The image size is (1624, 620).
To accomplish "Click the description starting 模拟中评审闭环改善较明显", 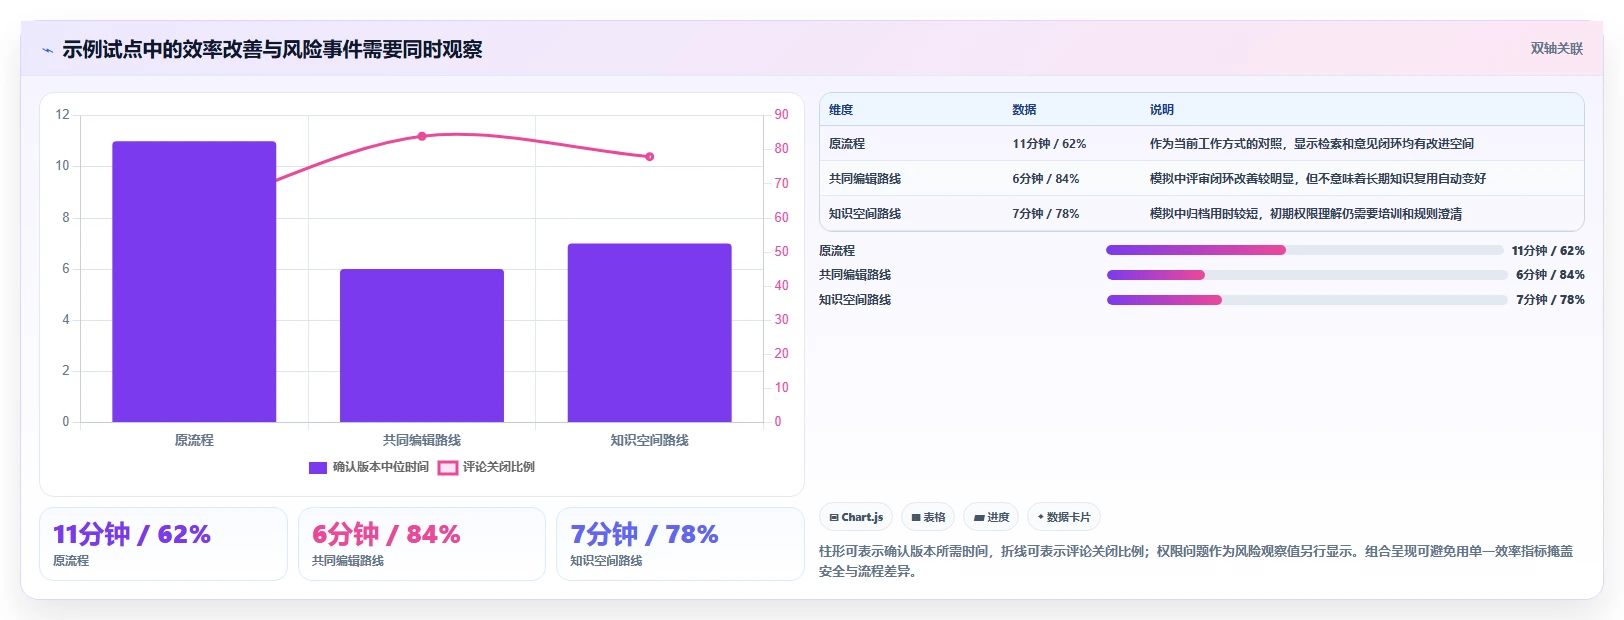I will click(1318, 179).
